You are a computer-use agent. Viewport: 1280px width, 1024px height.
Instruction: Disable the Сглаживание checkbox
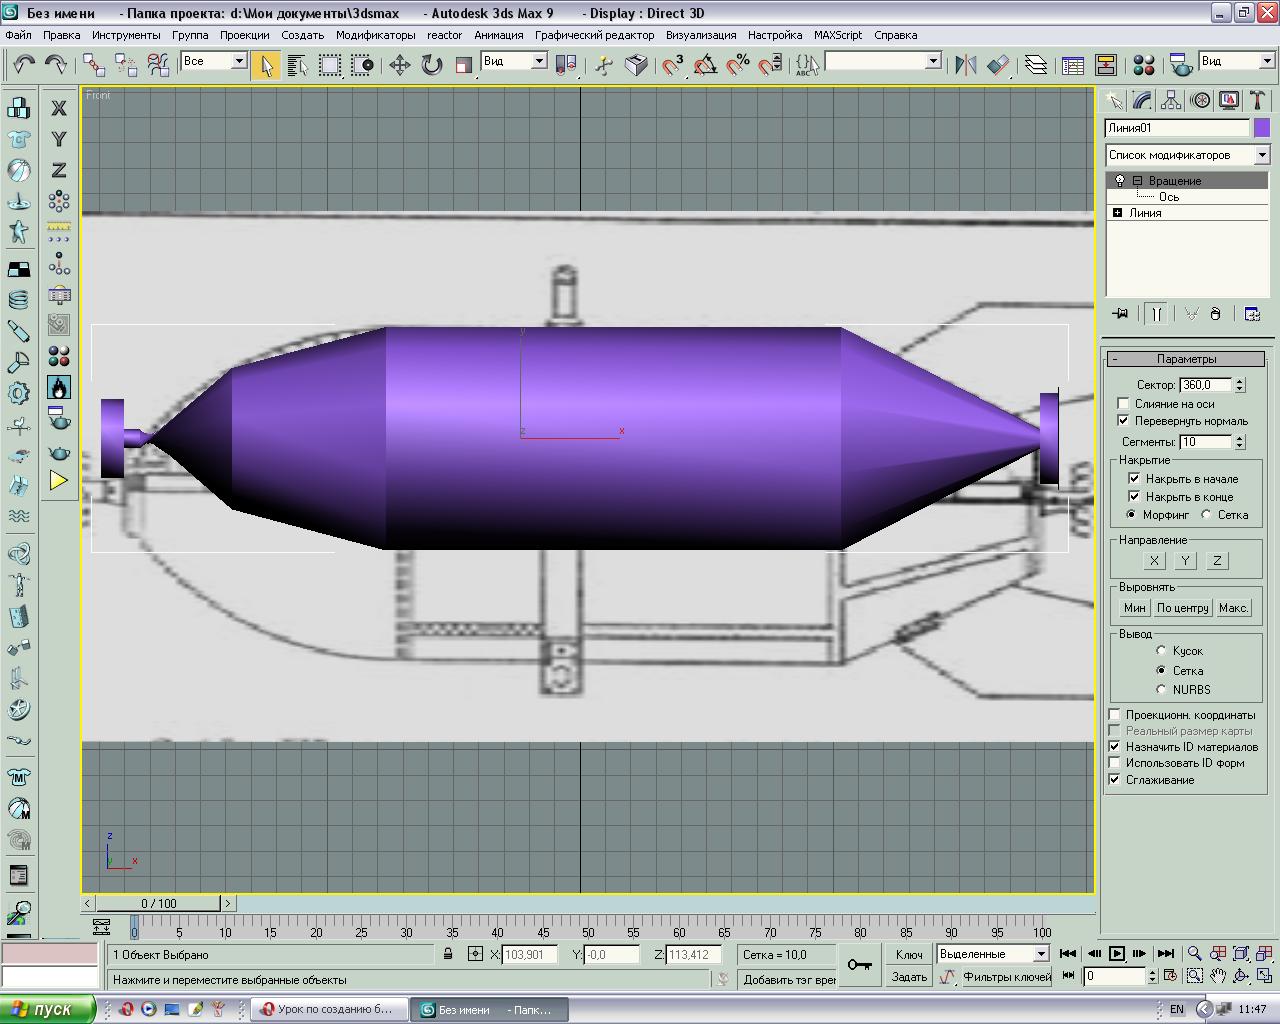[x=1114, y=780]
